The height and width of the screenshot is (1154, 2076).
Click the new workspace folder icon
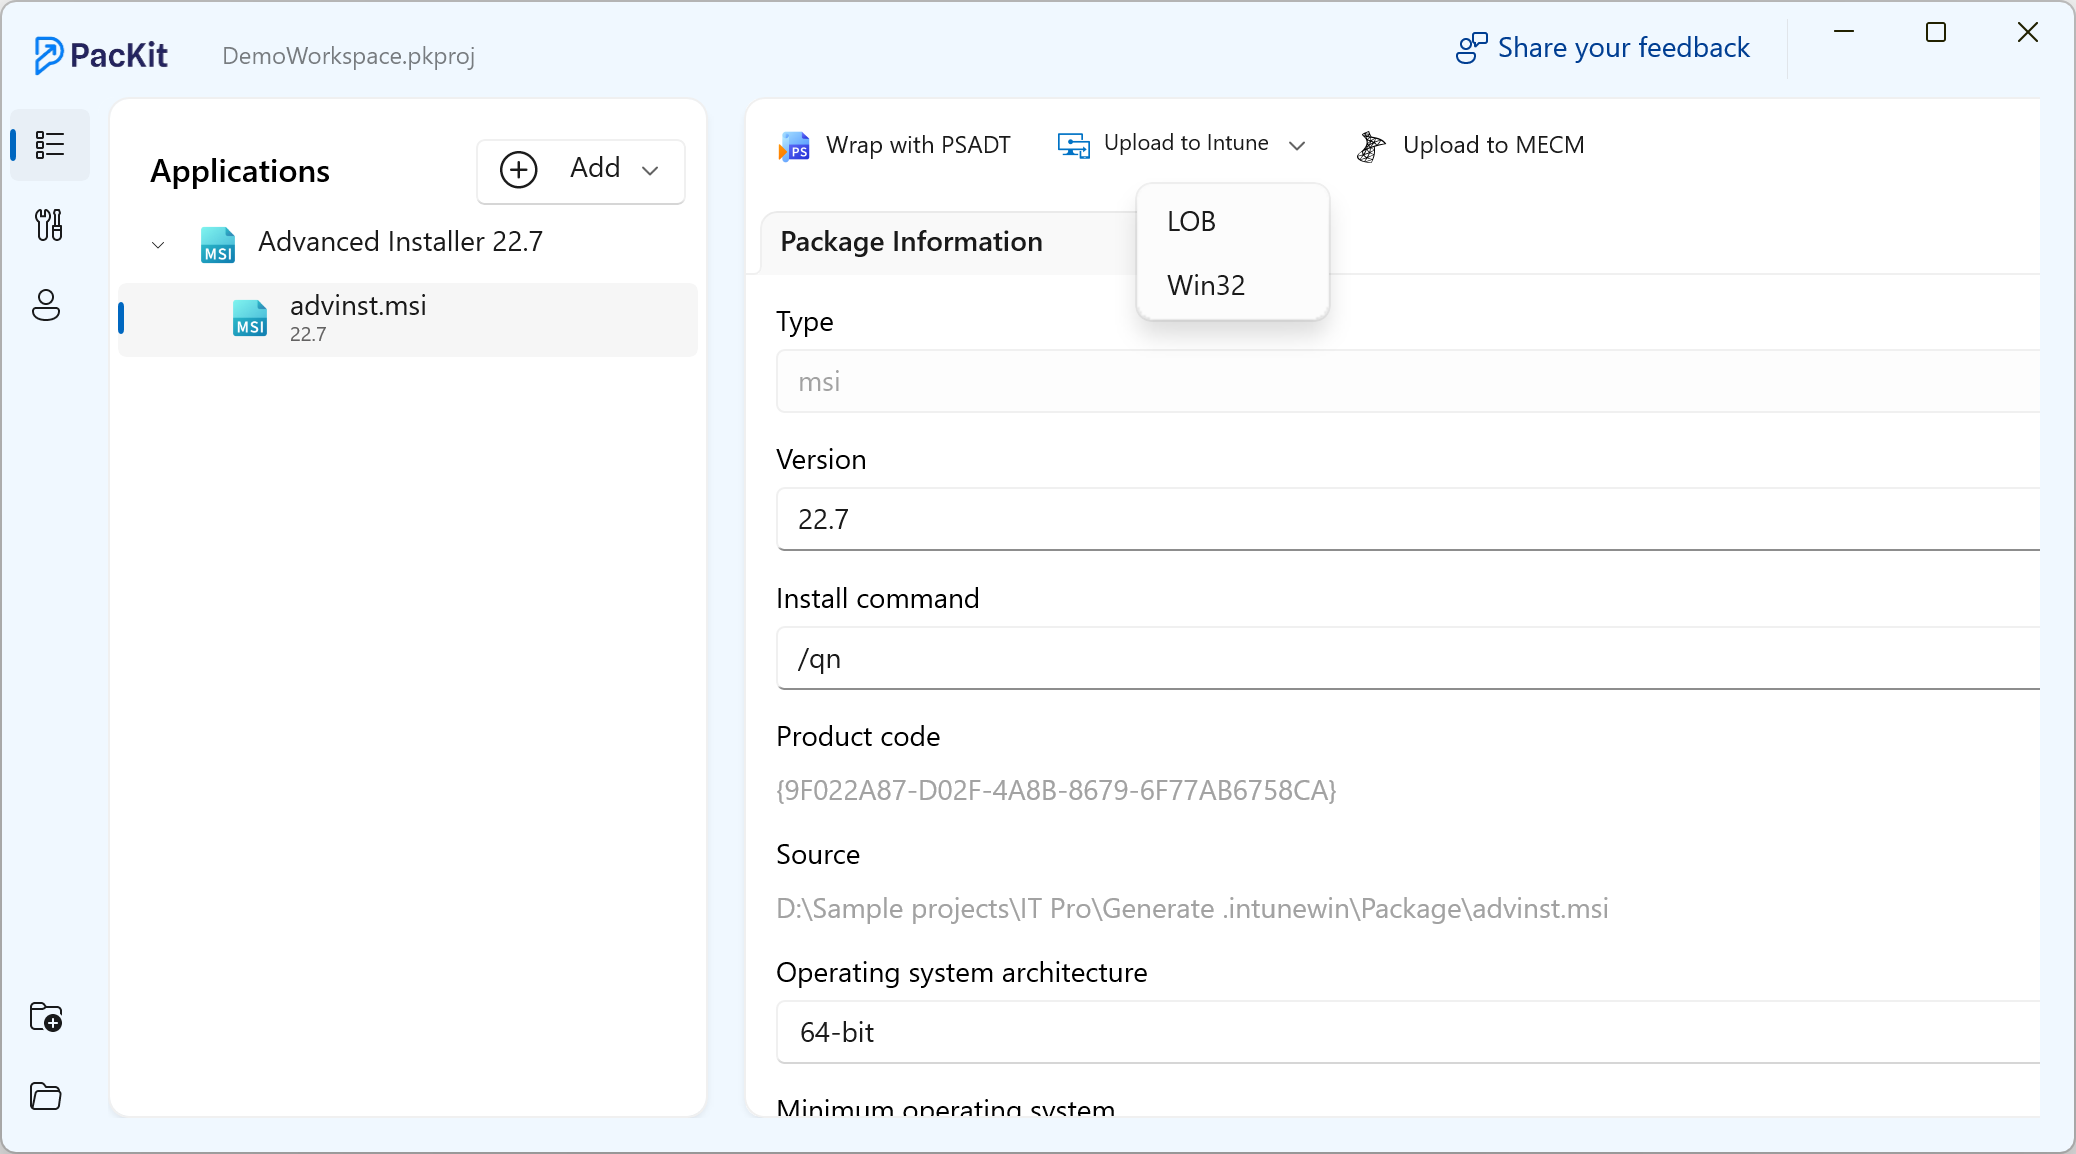point(46,1017)
